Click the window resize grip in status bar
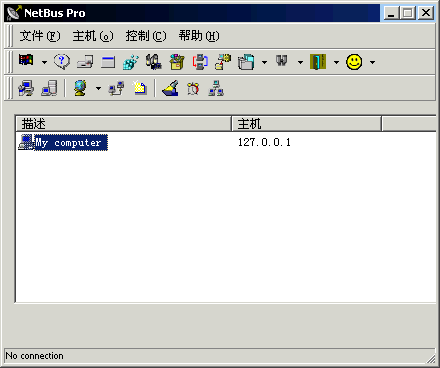Viewport: 440px width, 368px height. (x=431, y=359)
